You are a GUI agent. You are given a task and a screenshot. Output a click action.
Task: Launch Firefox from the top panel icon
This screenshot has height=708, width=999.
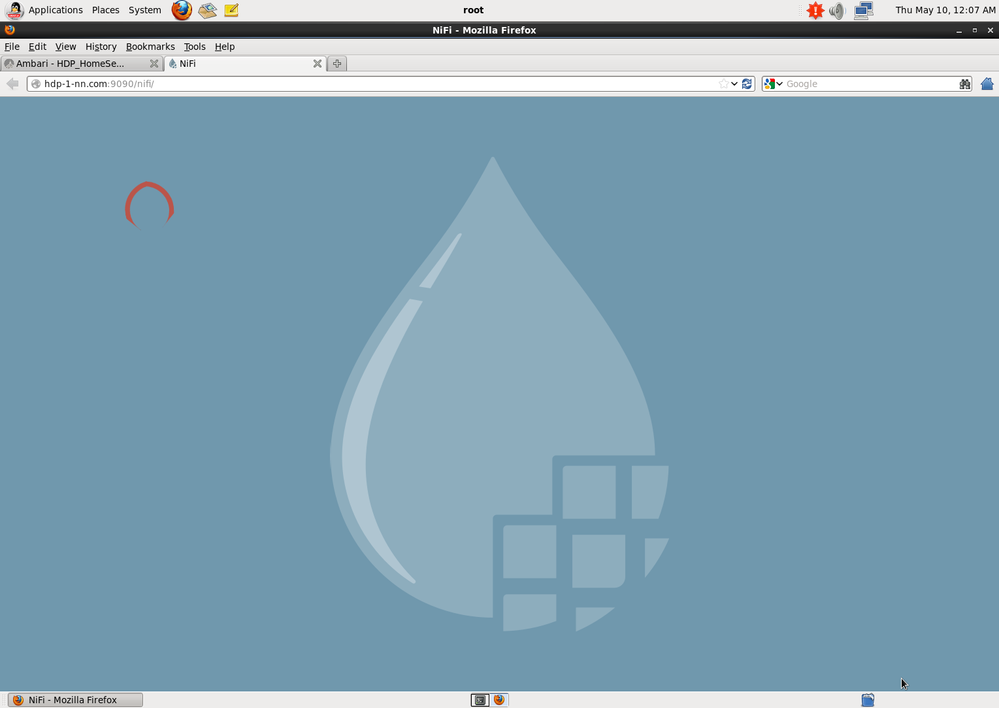pyautogui.click(x=181, y=10)
